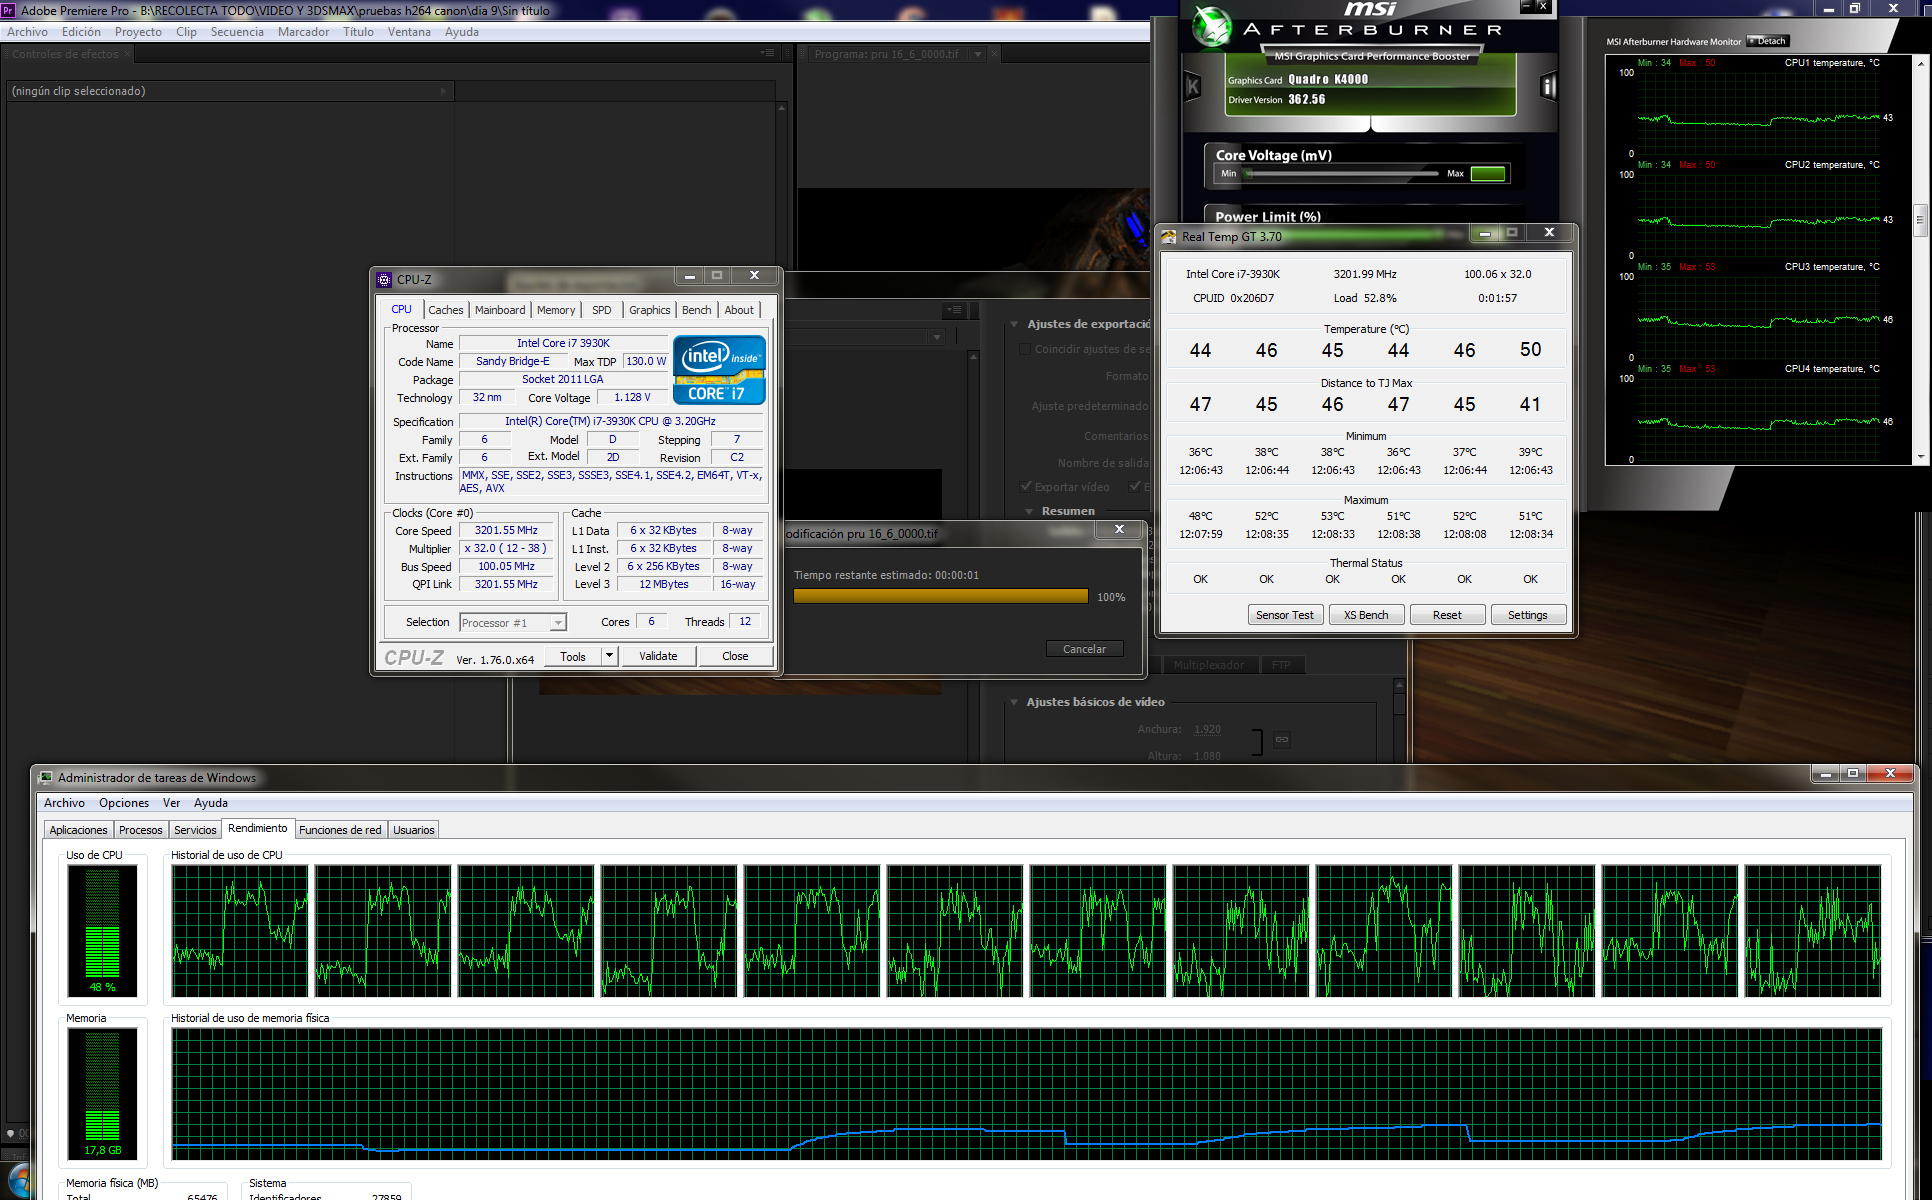
Task: Click the Intel Core i7 logo badge
Action: click(x=719, y=369)
